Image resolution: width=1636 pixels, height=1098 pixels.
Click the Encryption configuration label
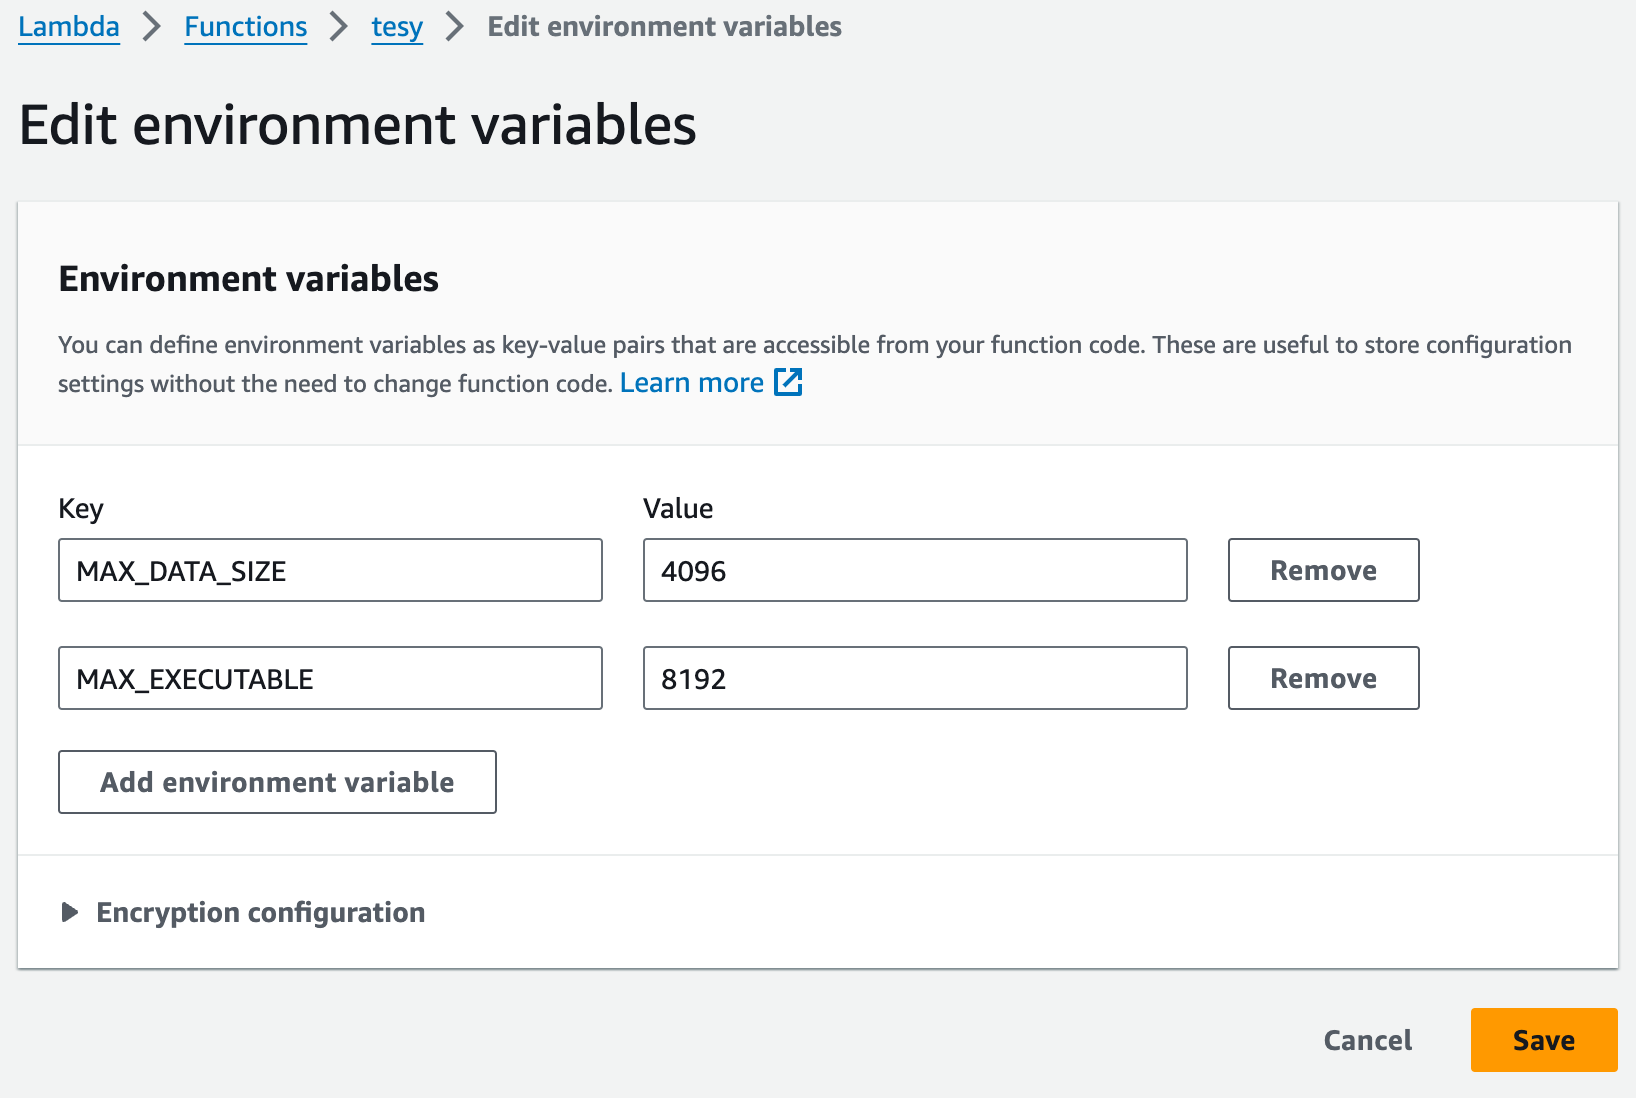pos(260,912)
